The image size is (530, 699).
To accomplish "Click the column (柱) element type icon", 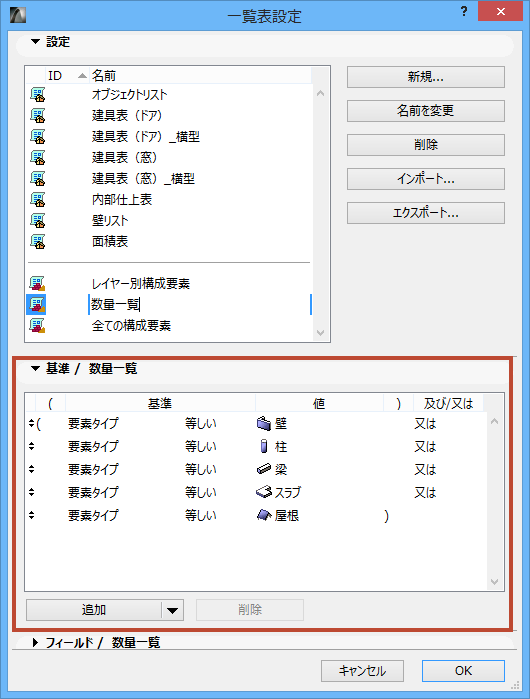I will click(x=264, y=446).
